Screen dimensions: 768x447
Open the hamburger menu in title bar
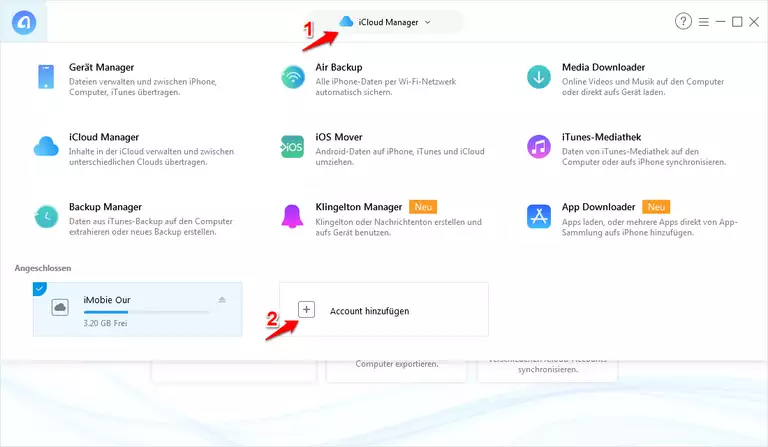(x=704, y=22)
